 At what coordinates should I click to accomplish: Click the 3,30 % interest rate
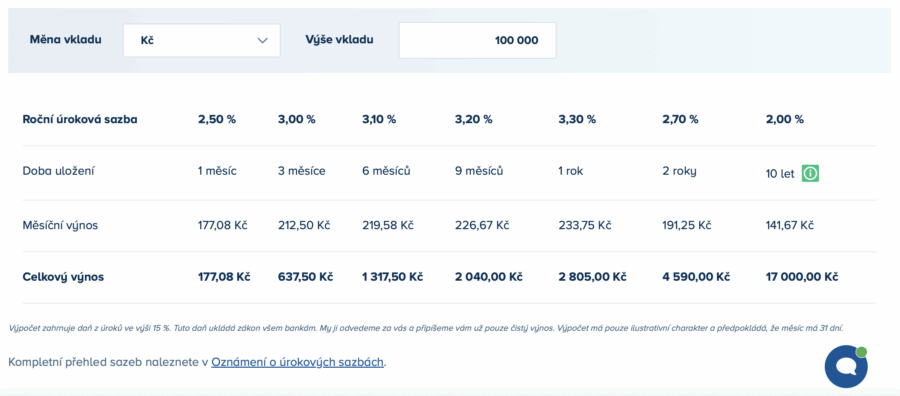click(577, 120)
